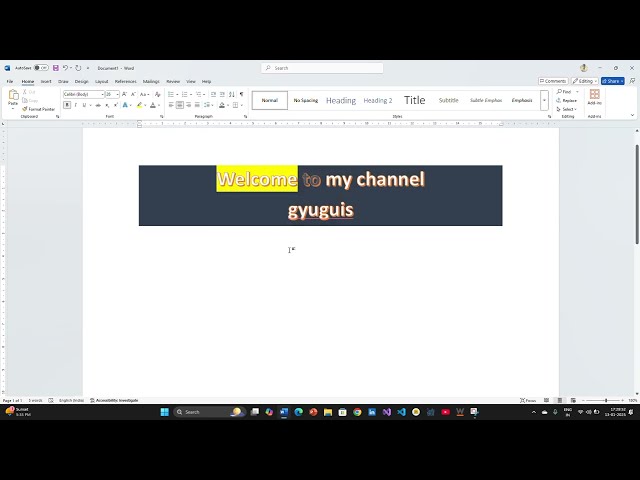Click the Paste button

click(x=13, y=98)
